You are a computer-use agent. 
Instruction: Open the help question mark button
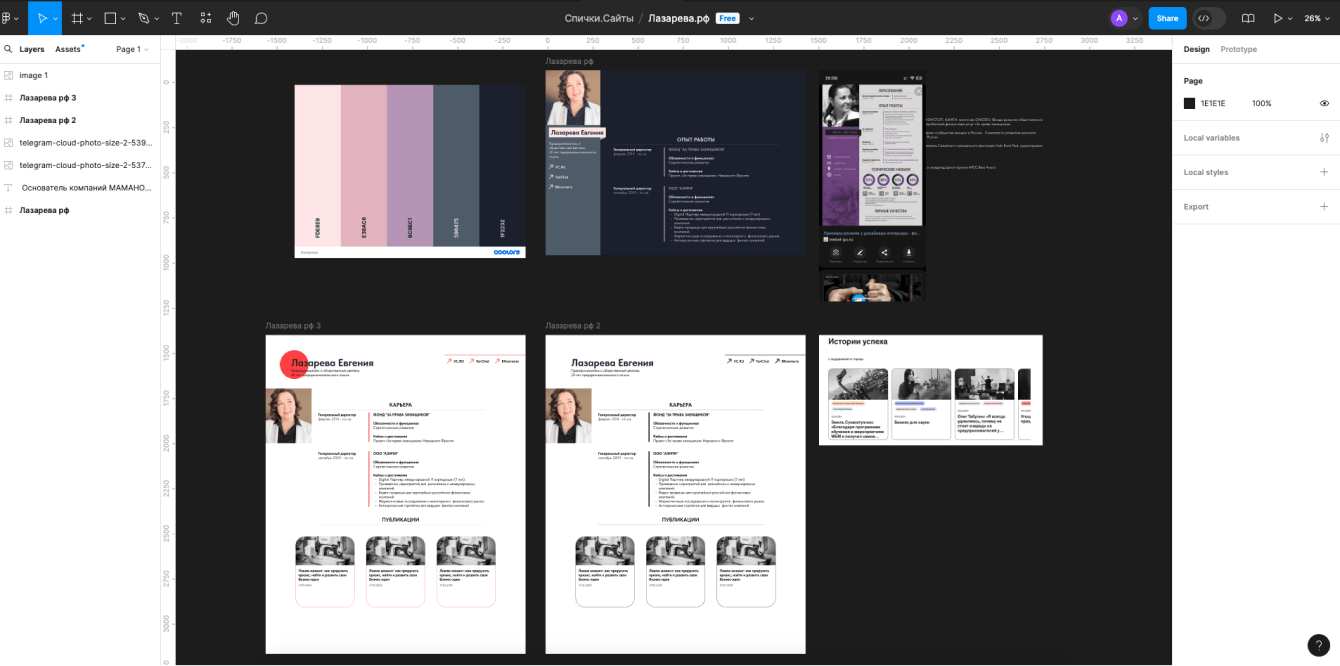point(1318,645)
